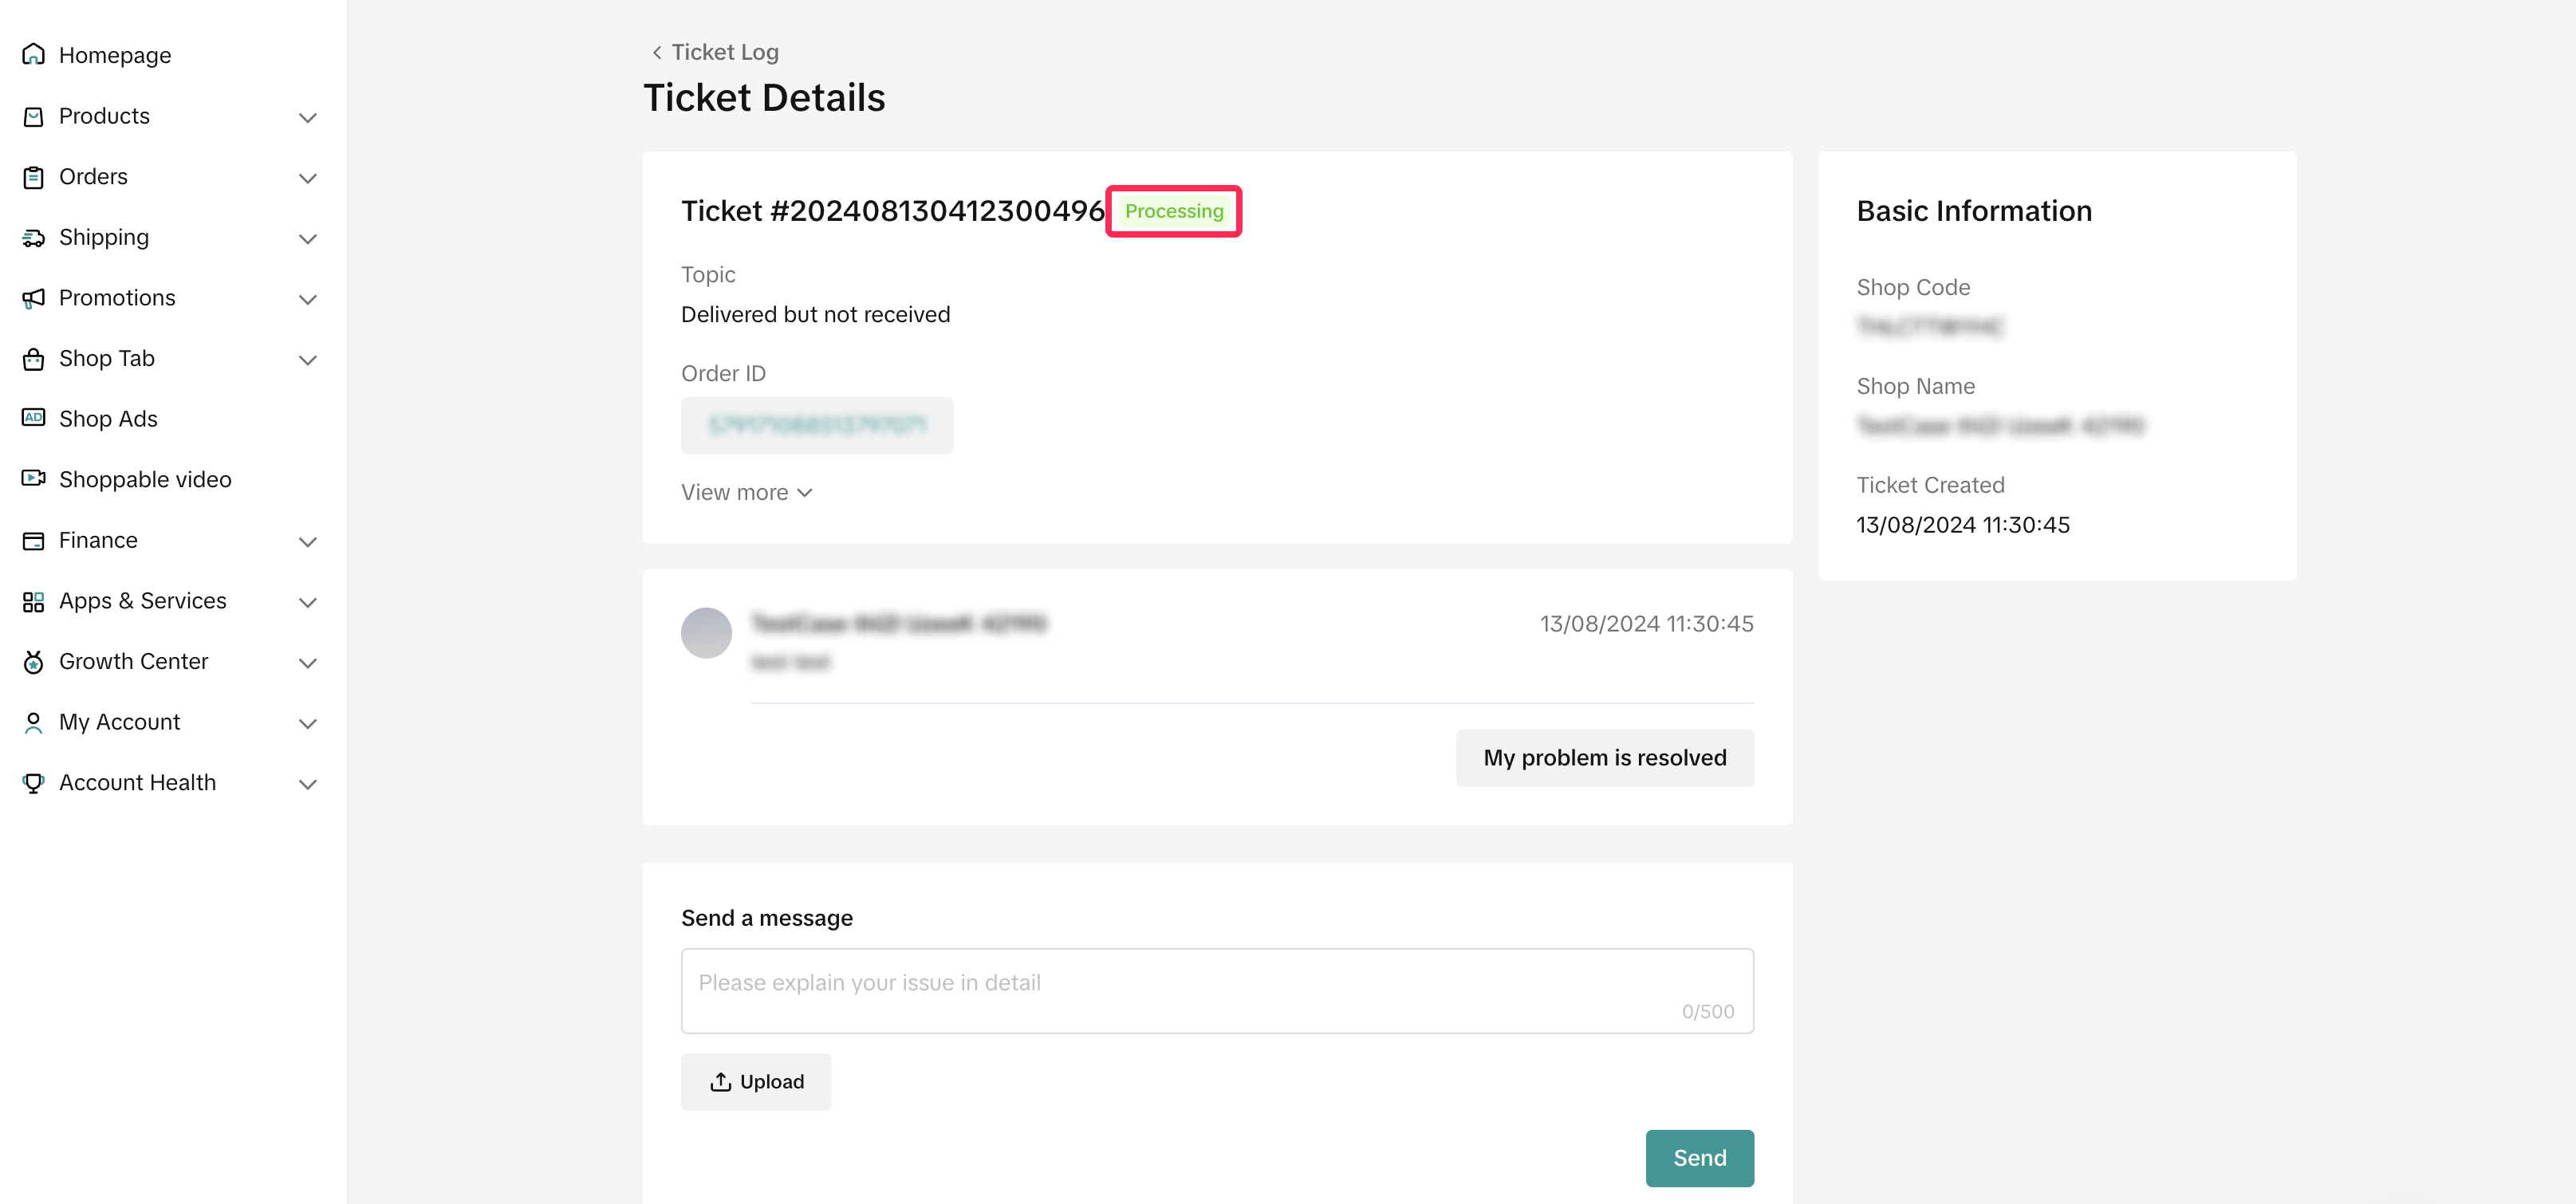The height and width of the screenshot is (1204, 2576).
Task: Click the Shipping truck icon
Action: 33,238
